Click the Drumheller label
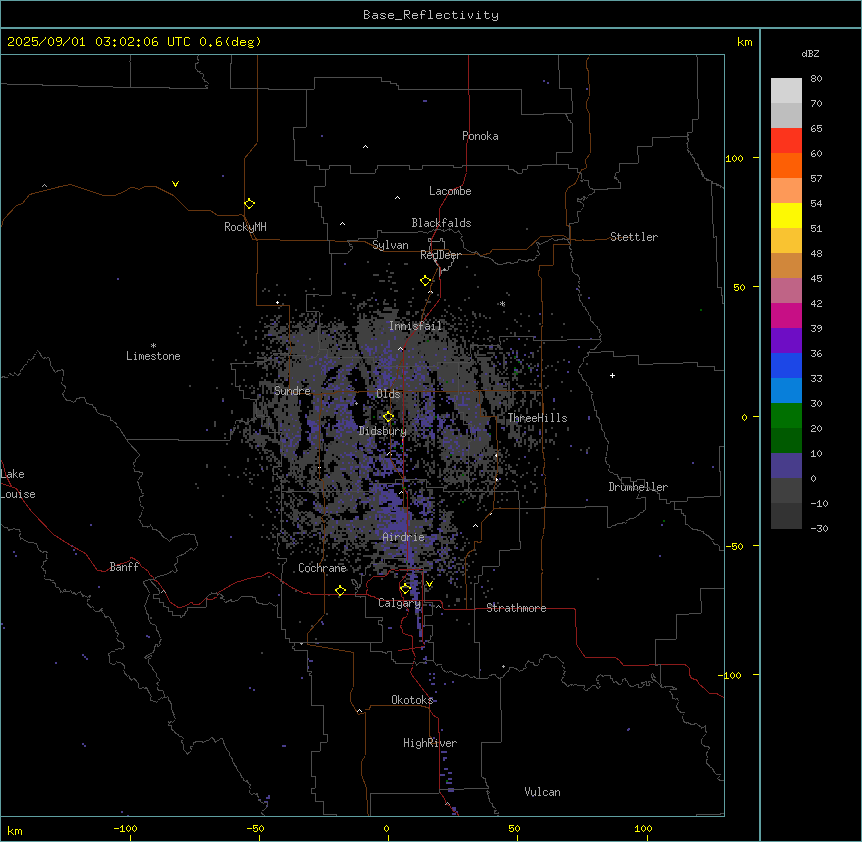The height and width of the screenshot is (842, 862). [638, 487]
